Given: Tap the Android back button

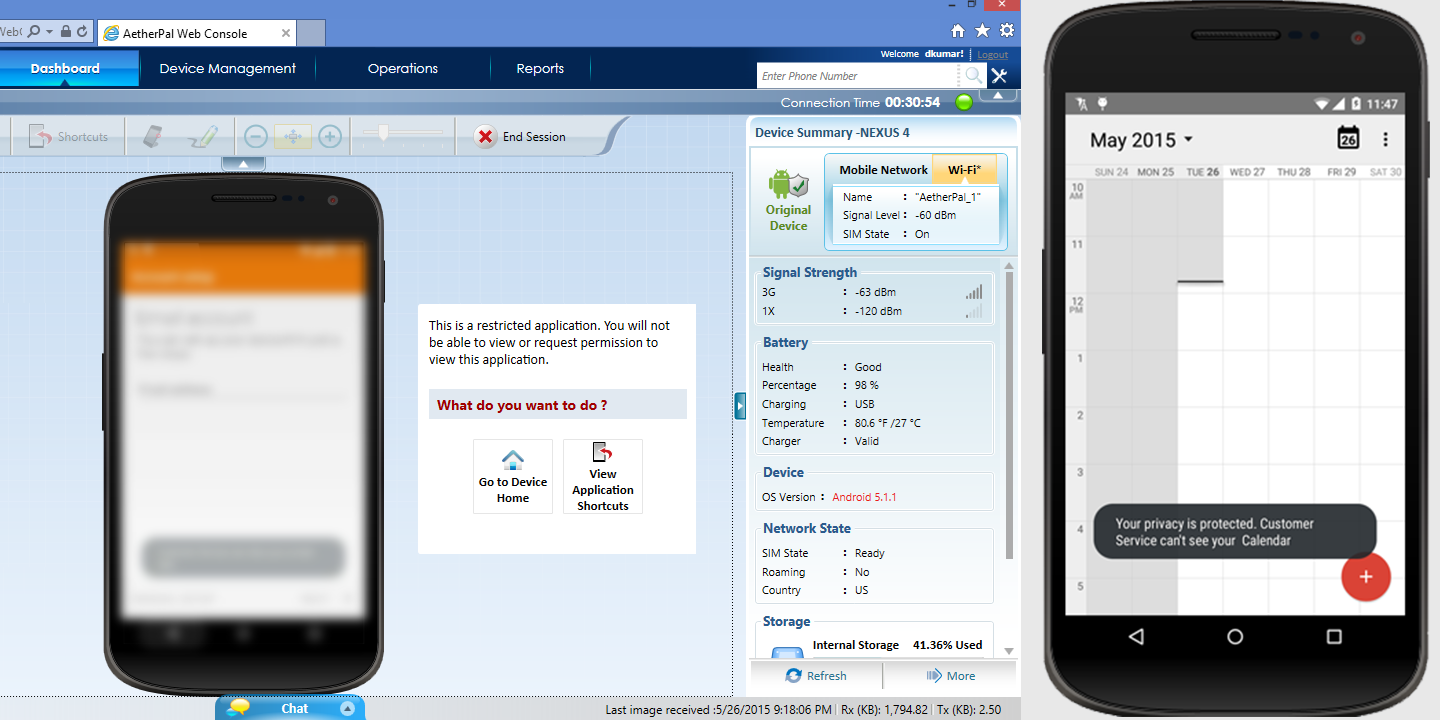Looking at the screenshot, I should tap(1136, 636).
